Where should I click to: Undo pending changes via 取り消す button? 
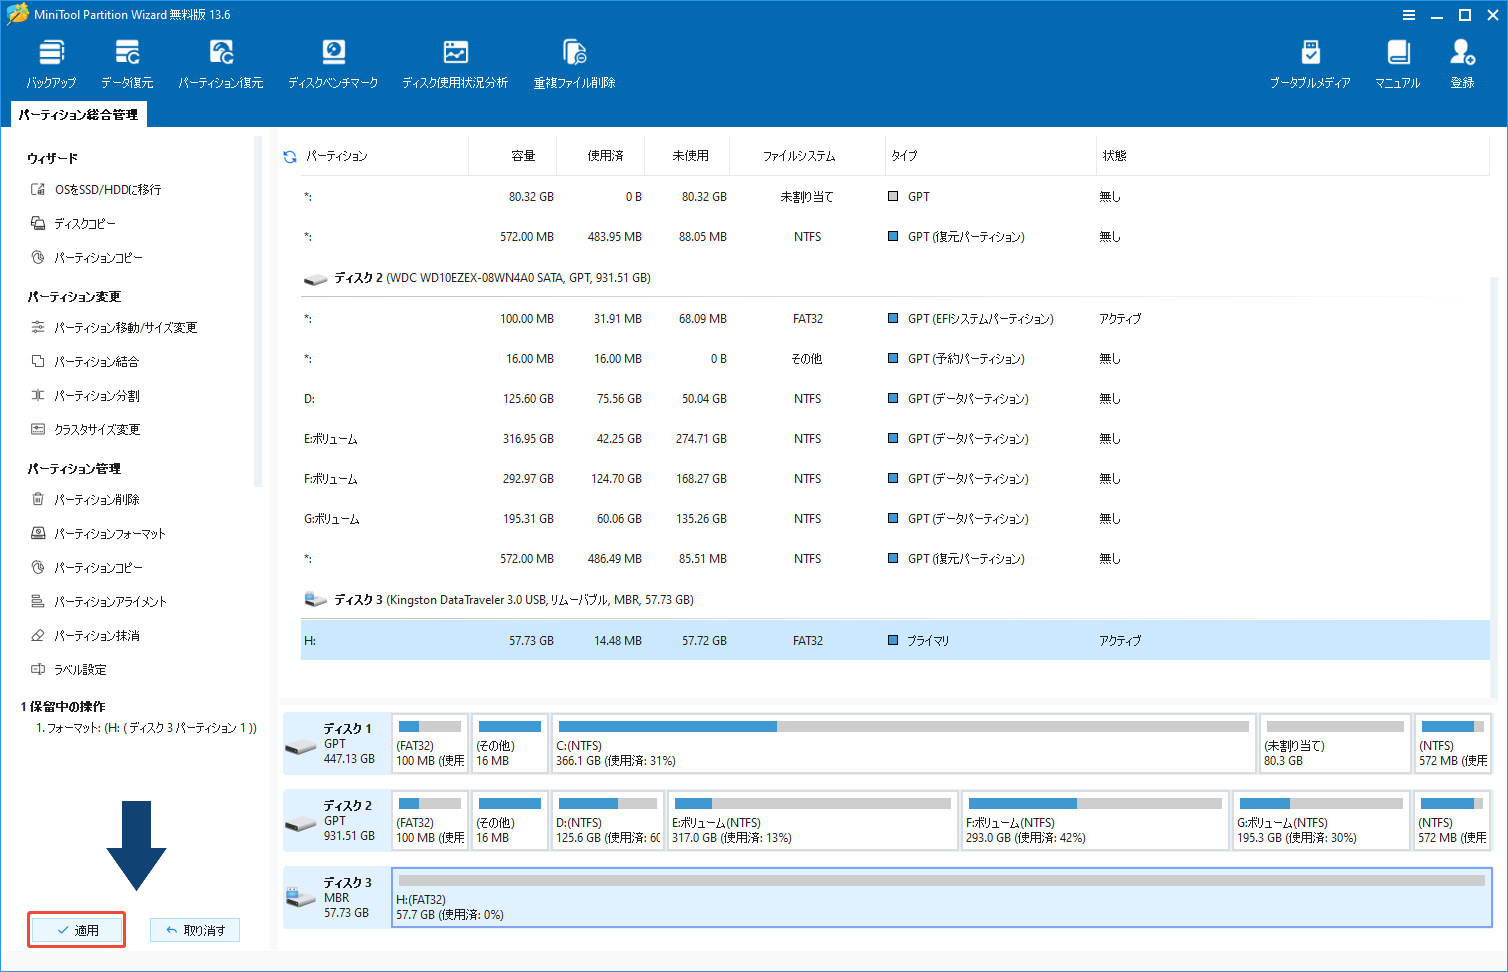tap(195, 930)
